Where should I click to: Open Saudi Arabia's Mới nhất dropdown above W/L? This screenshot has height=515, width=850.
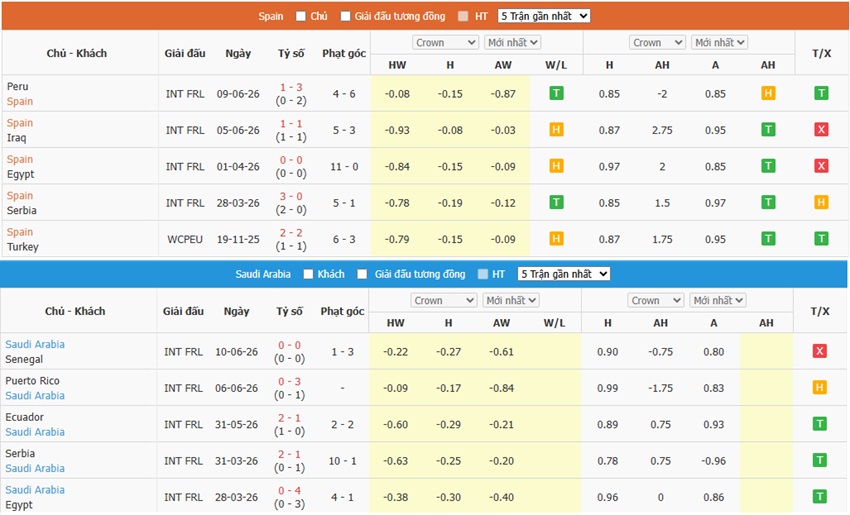pyautogui.click(x=511, y=300)
